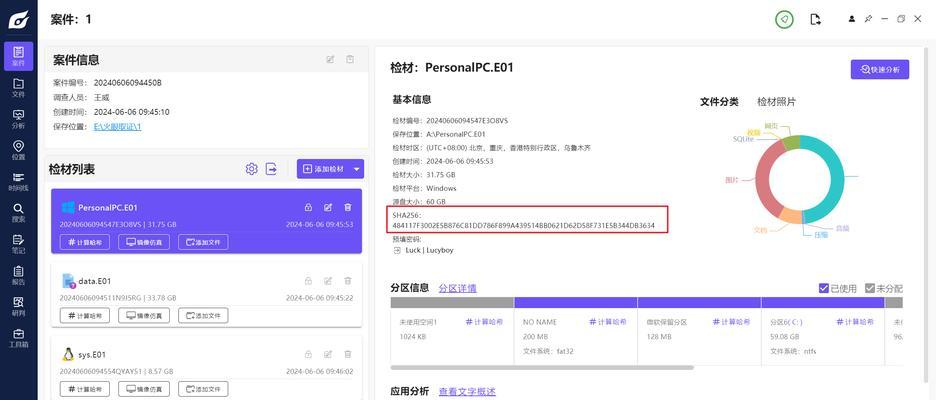The width and height of the screenshot is (936, 400).
Task: Open the 时间线 view in sidebar
Action: click(19, 181)
